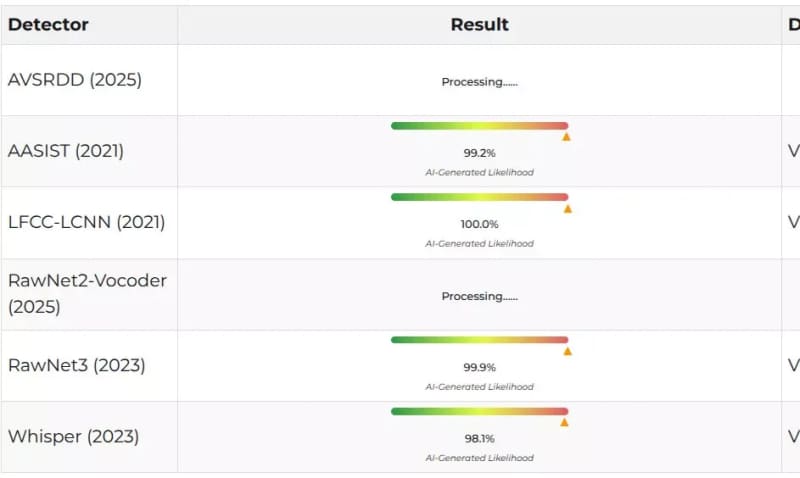
Task: Select the AASIST (2021) detector name
Action: pyautogui.click(x=66, y=151)
